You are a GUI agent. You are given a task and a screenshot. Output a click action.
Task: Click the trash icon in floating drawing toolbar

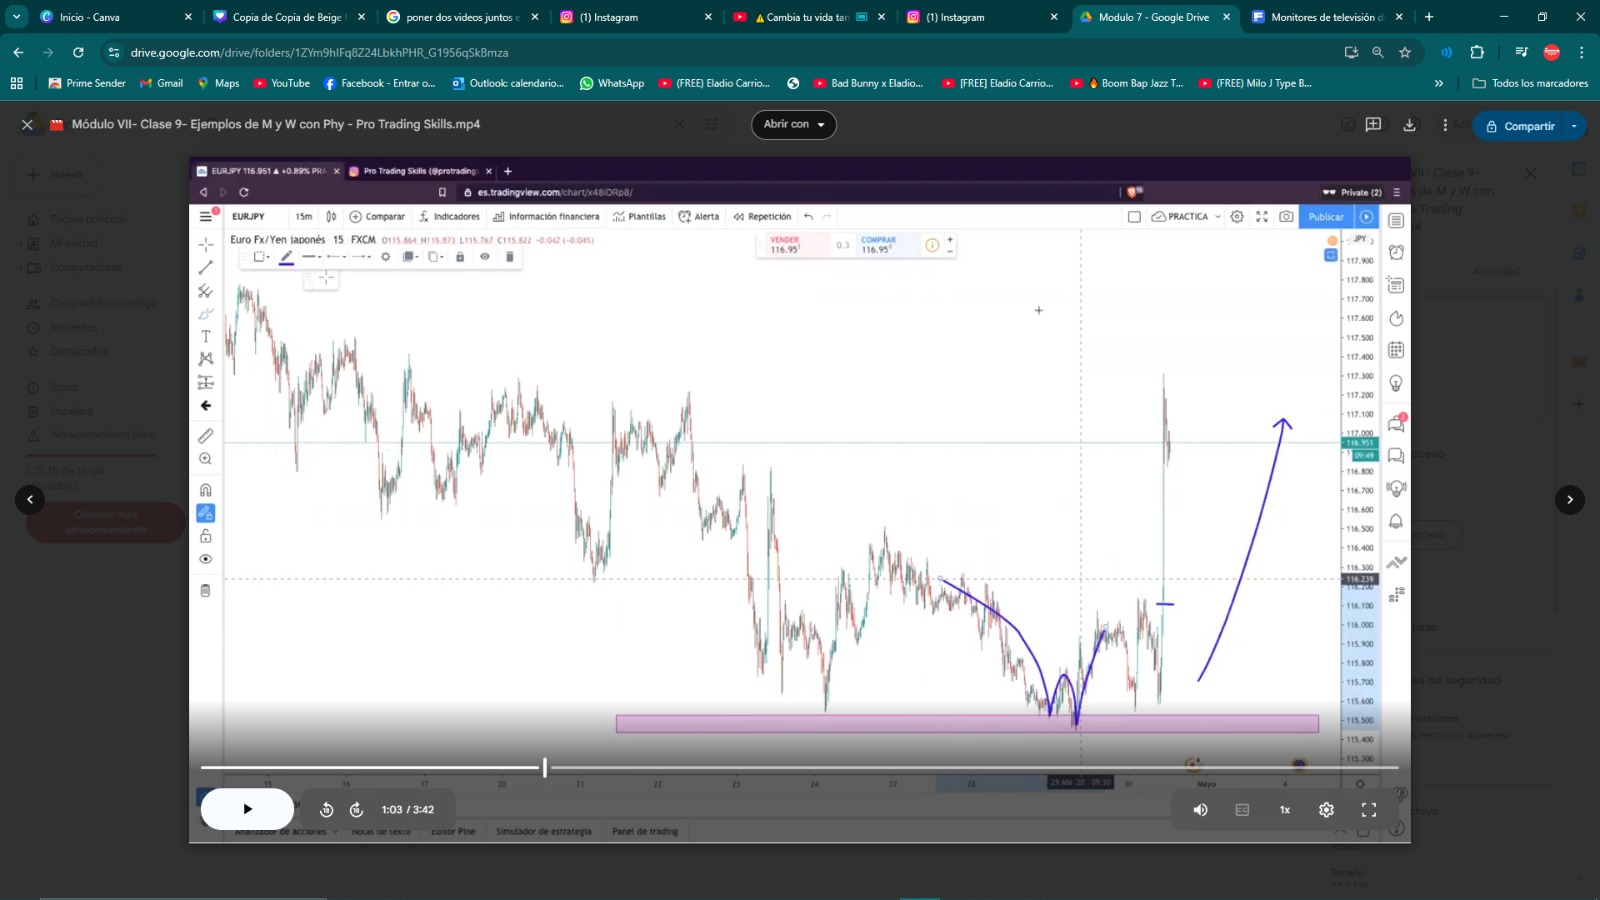coord(509,257)
